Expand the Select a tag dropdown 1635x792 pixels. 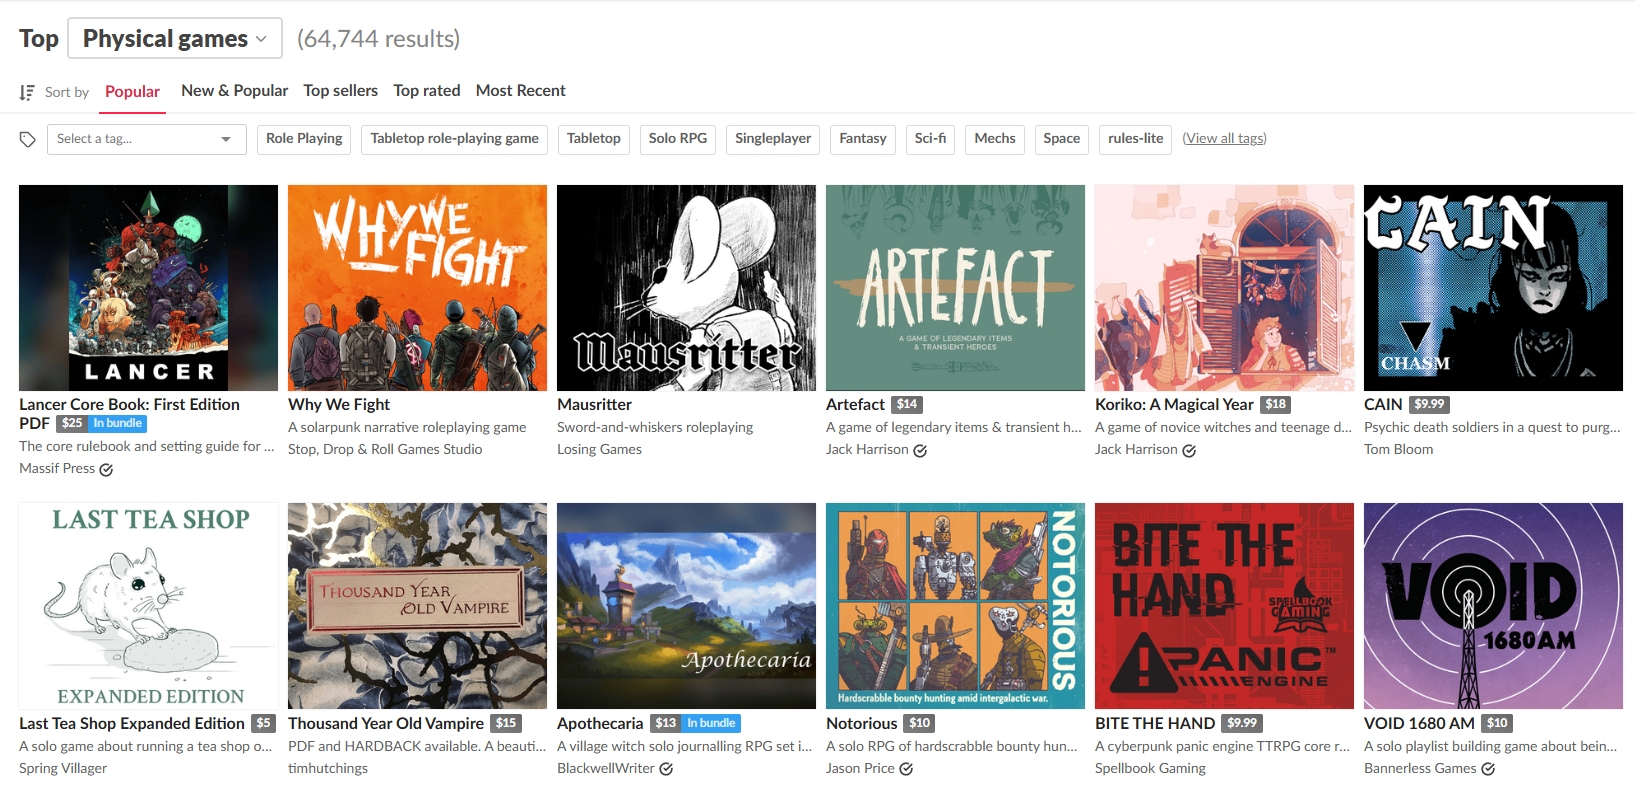click(146, 139)
